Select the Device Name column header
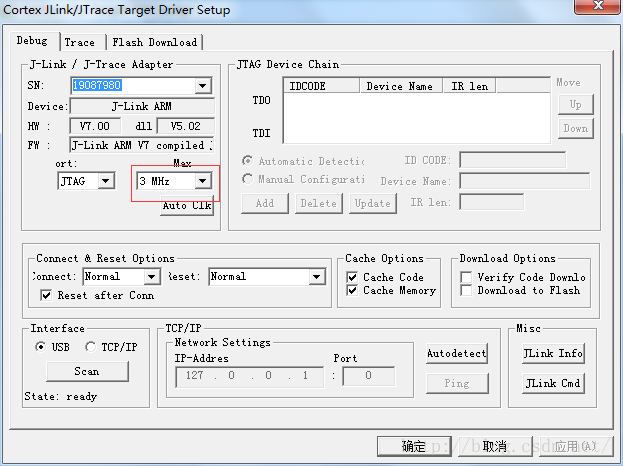Viewport: 623px width, 466px height. [400, 86]
